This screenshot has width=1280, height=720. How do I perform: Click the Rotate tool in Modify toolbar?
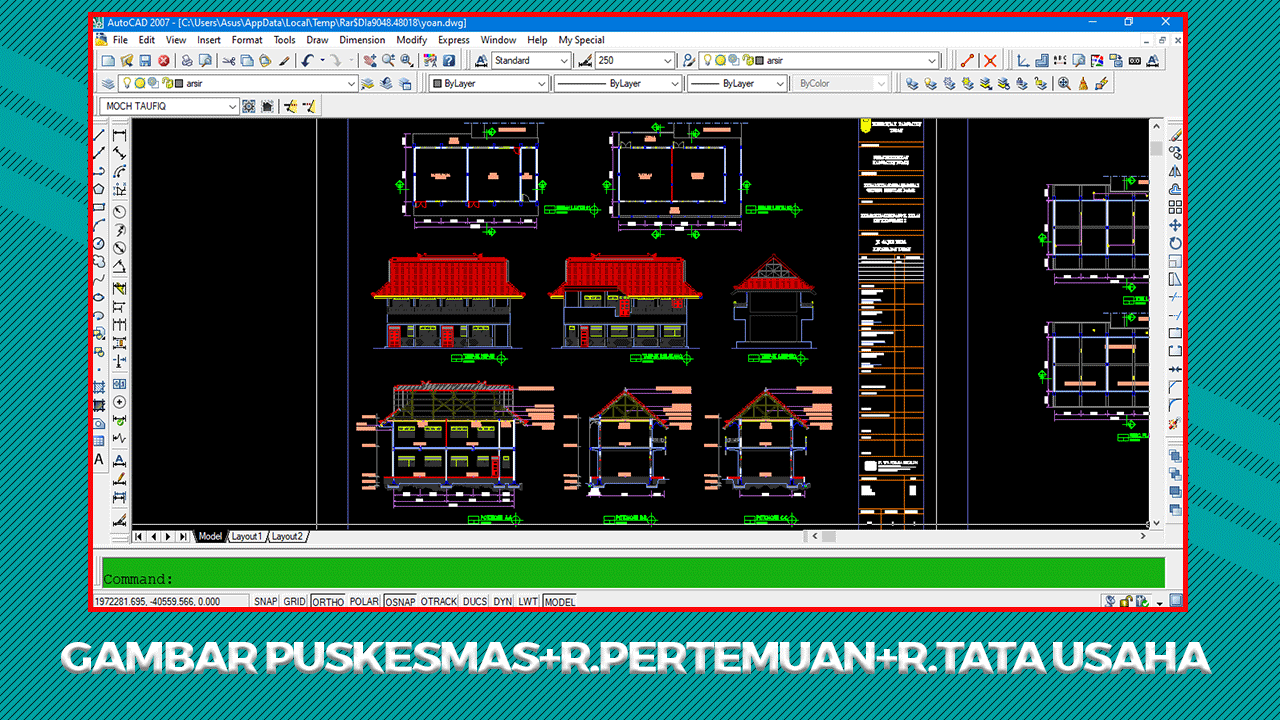(1175, 242)
